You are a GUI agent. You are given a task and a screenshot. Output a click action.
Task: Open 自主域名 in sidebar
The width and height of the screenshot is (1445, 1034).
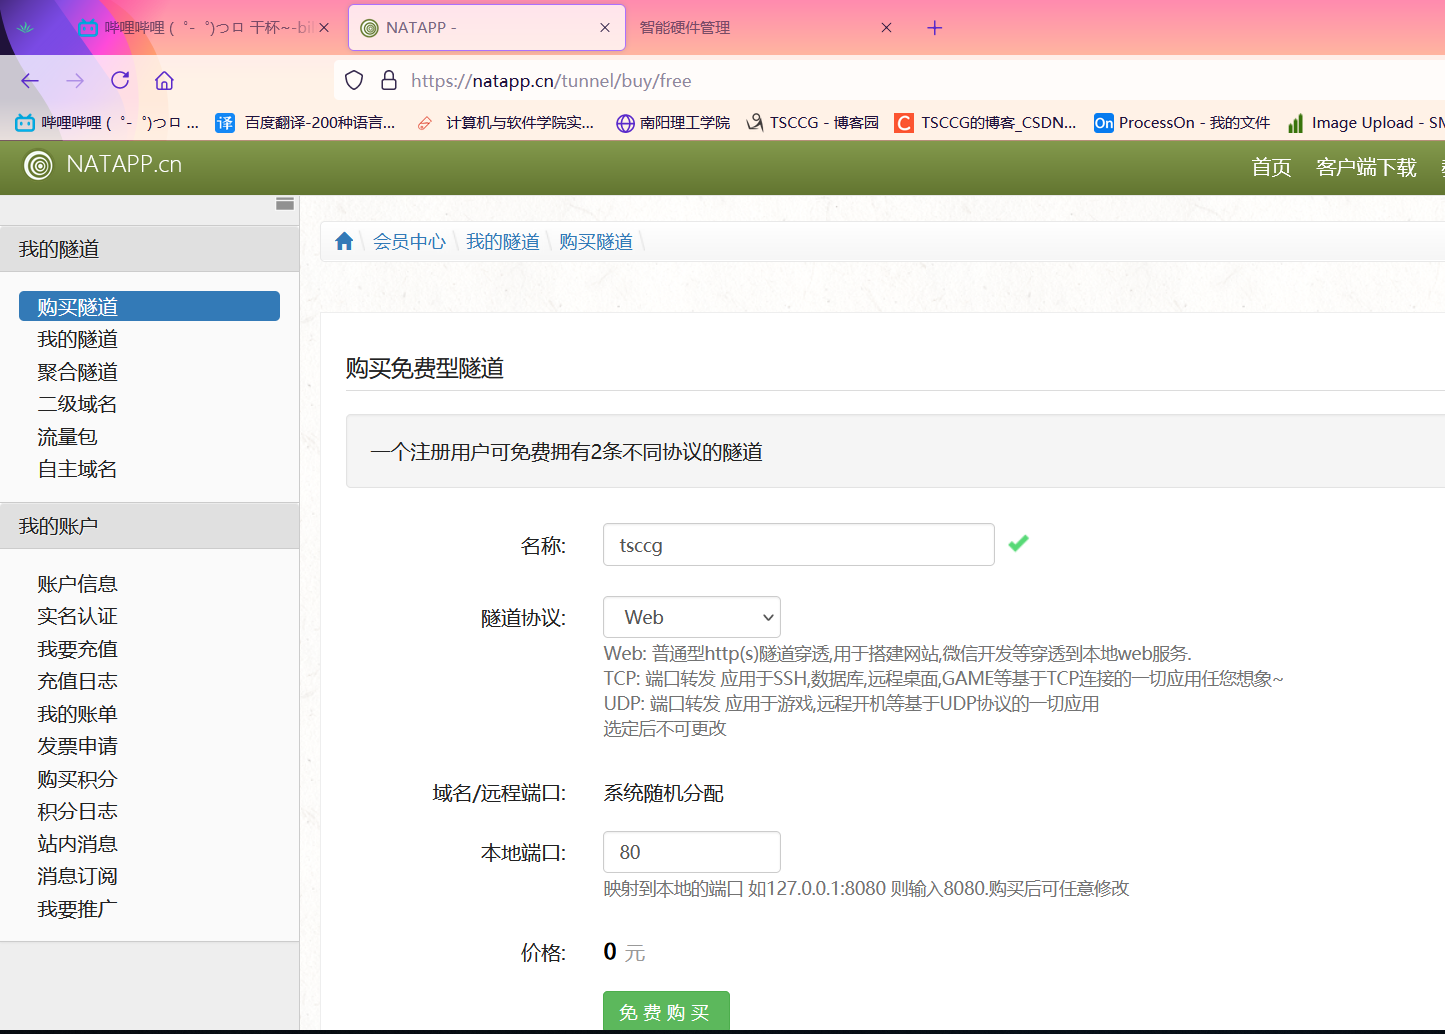(x=77, y=469)
